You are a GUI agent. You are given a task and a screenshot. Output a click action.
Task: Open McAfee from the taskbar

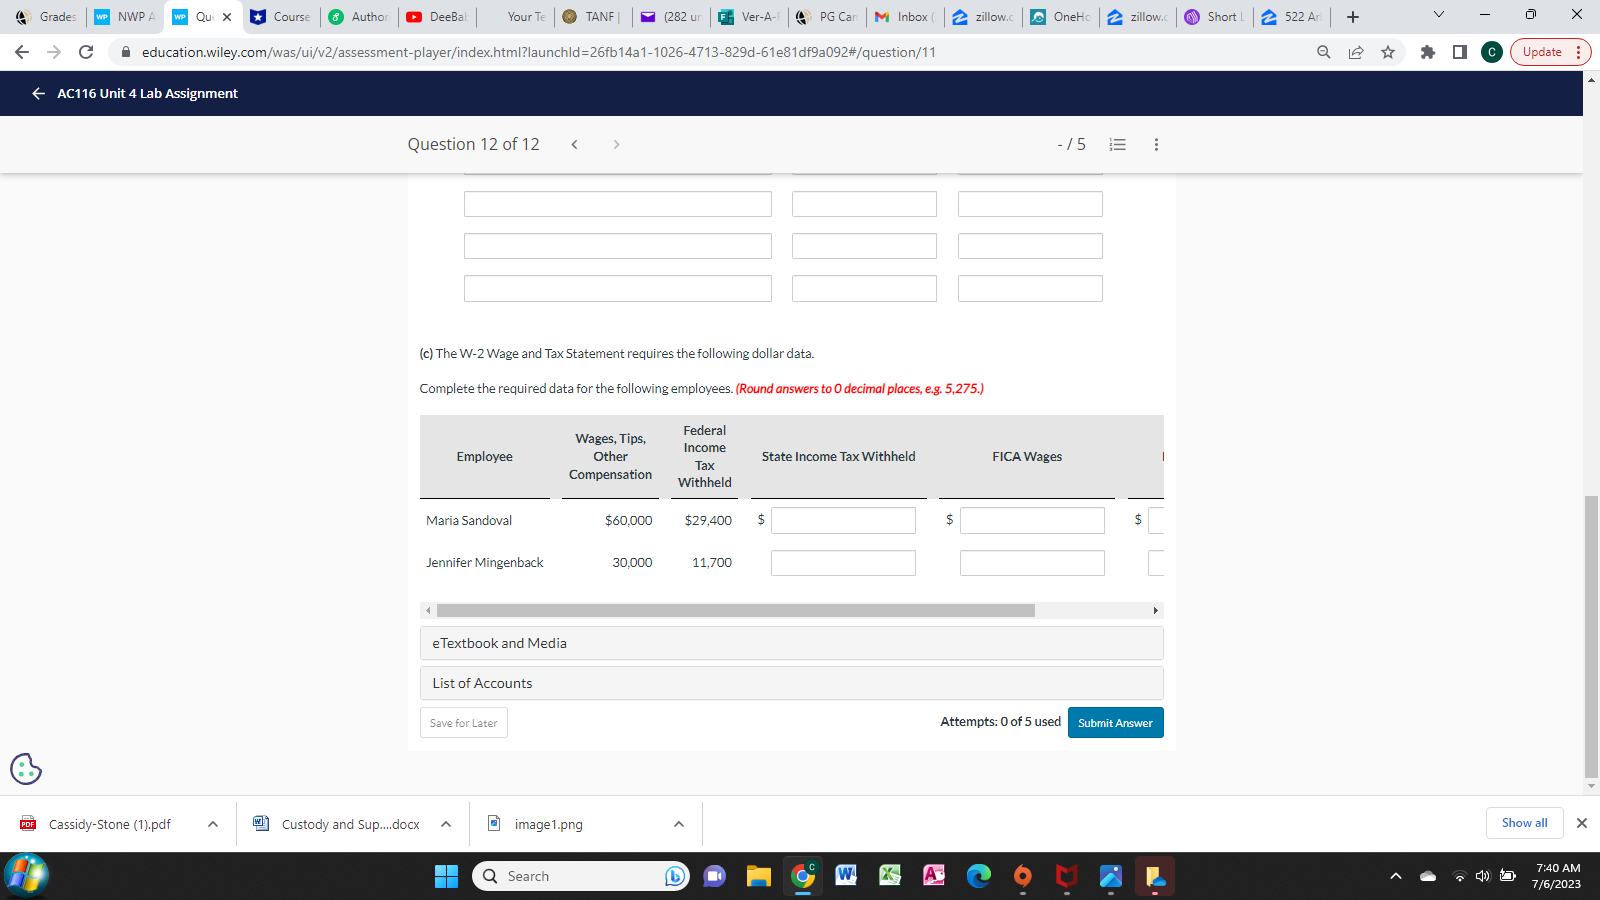(1065, 875)
